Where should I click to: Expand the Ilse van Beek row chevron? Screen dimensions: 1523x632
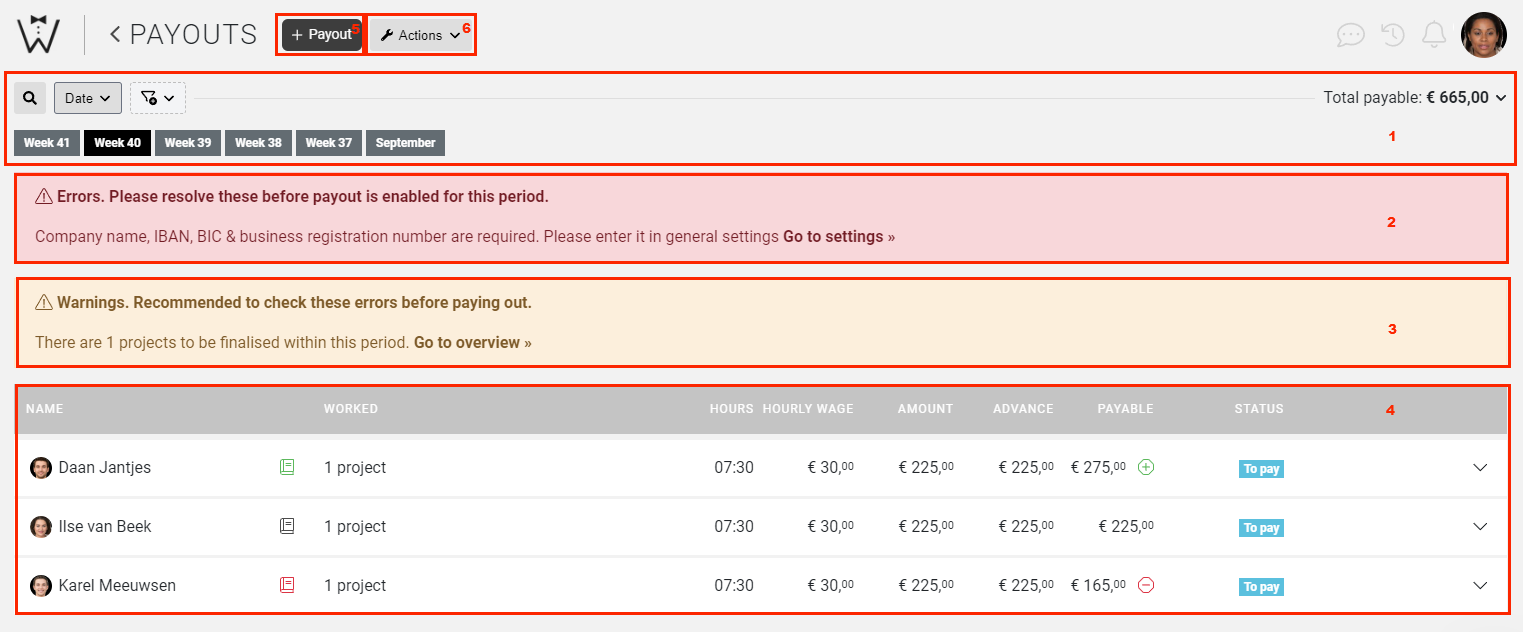[1481, 526]
